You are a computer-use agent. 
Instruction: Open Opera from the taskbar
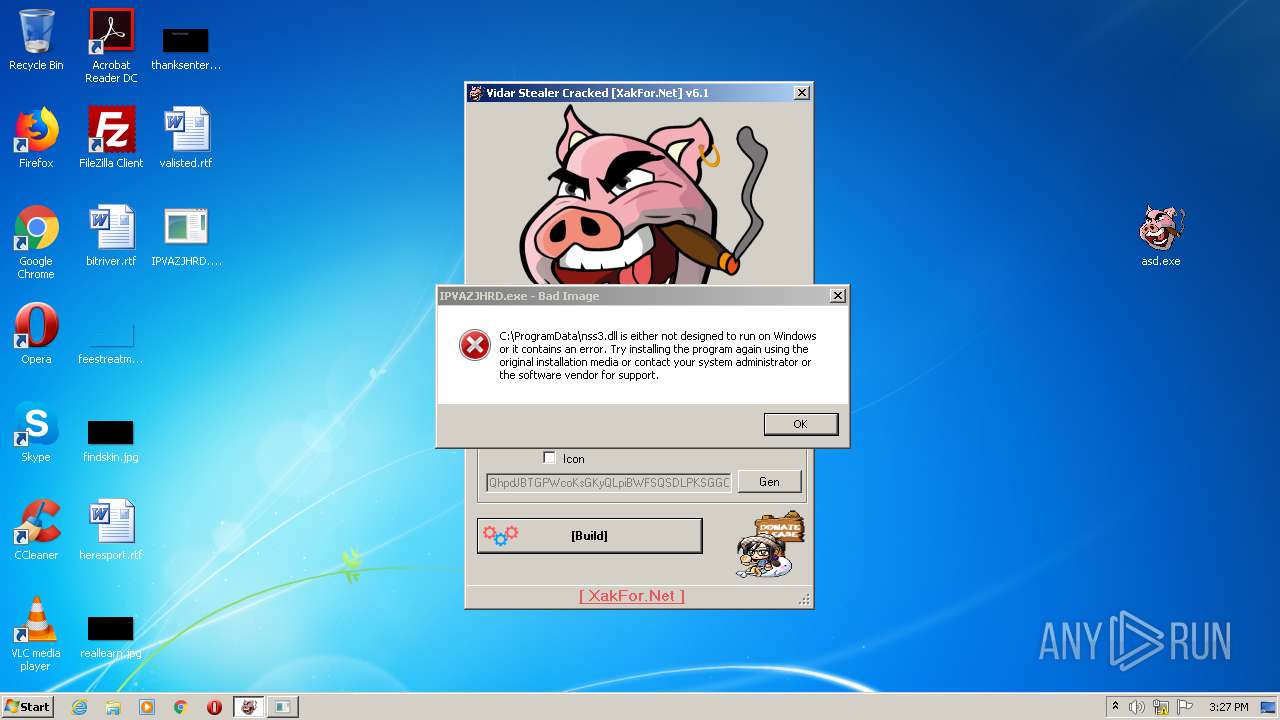tap(214, 707)
